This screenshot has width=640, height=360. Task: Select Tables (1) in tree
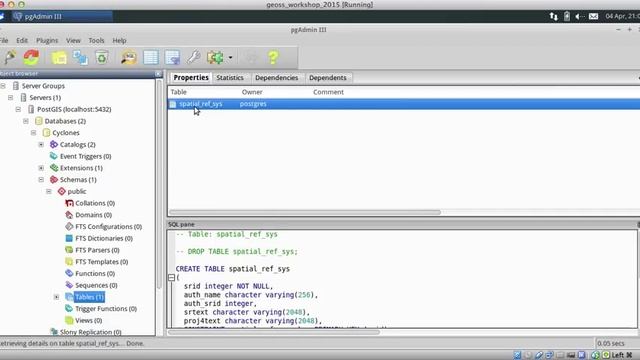point(89,297)
